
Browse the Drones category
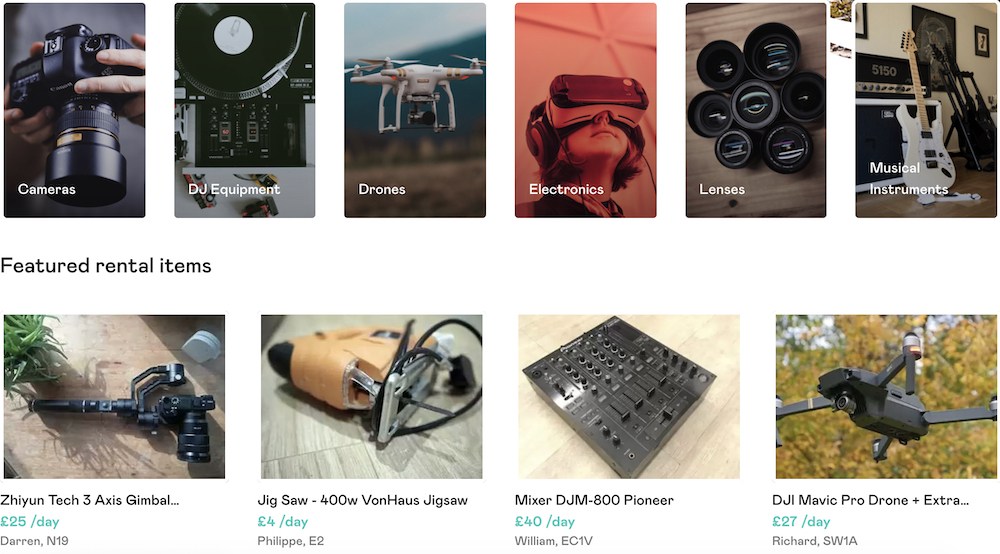(415, 110)
